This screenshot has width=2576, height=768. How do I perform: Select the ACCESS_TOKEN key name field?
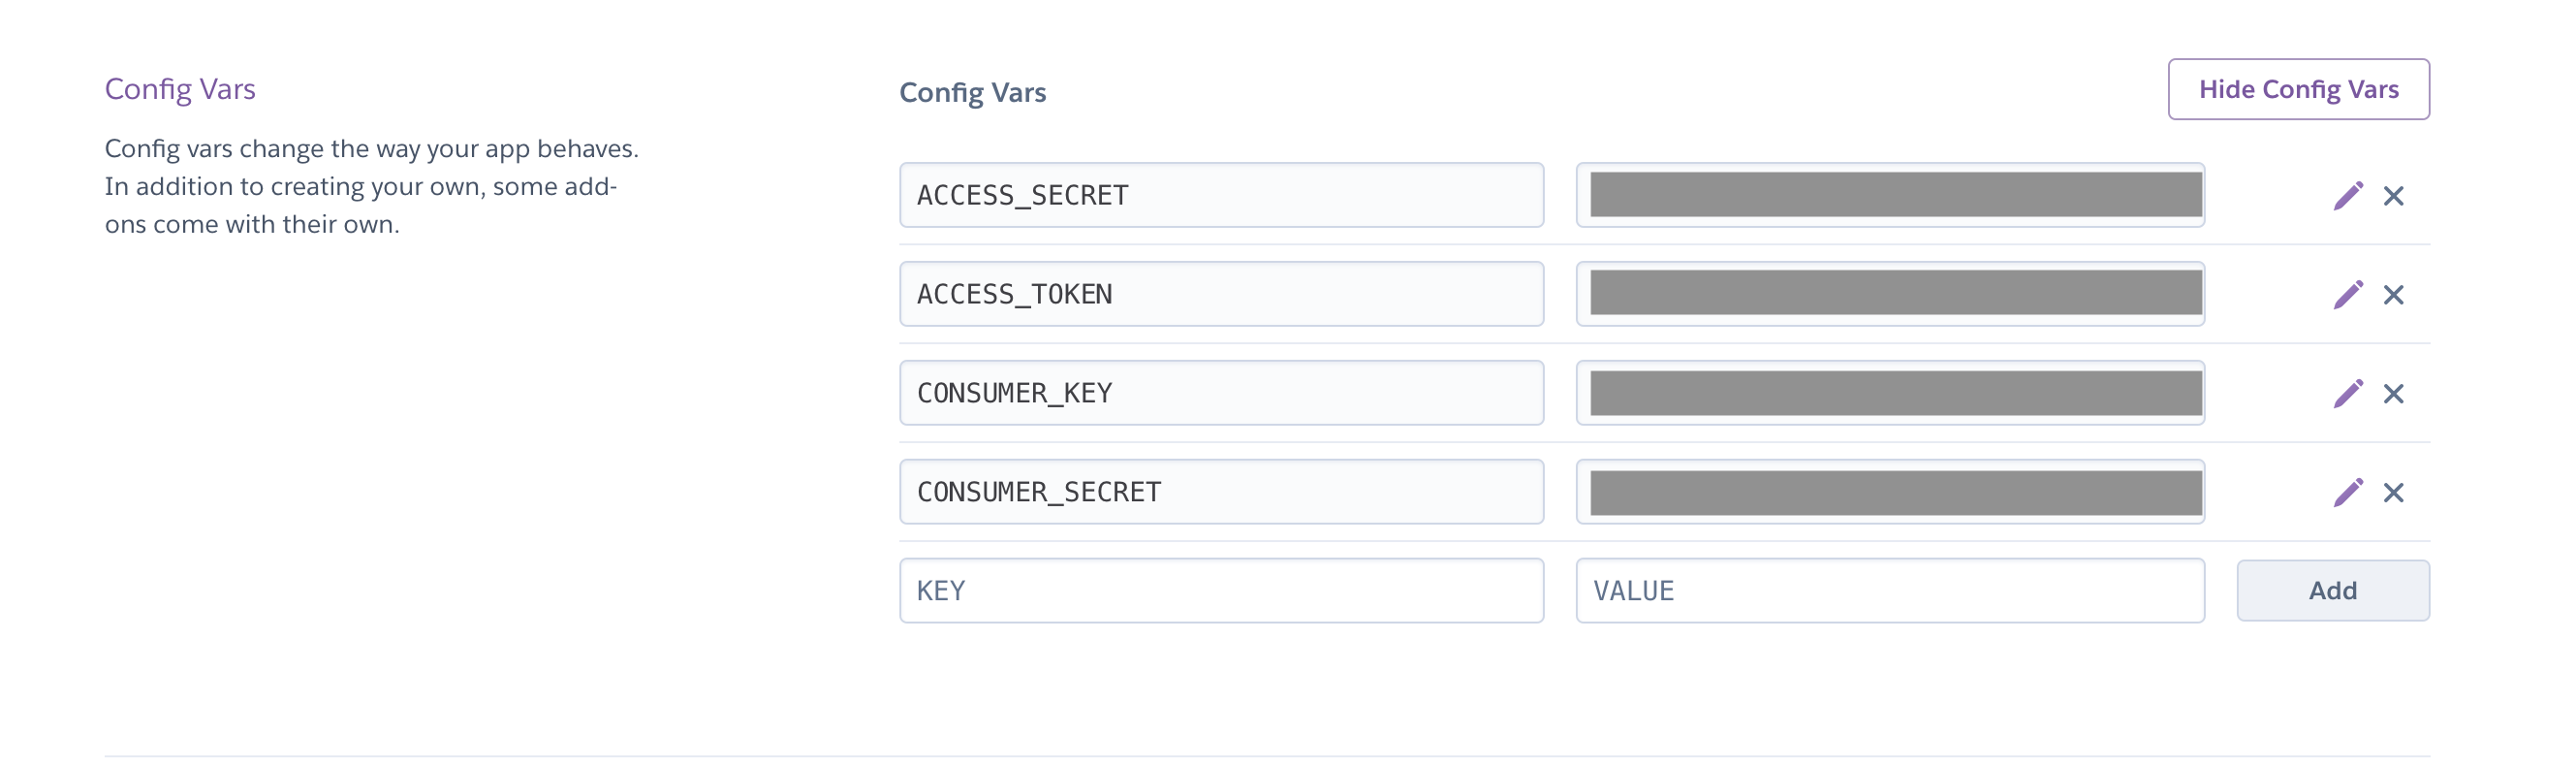1221,295
